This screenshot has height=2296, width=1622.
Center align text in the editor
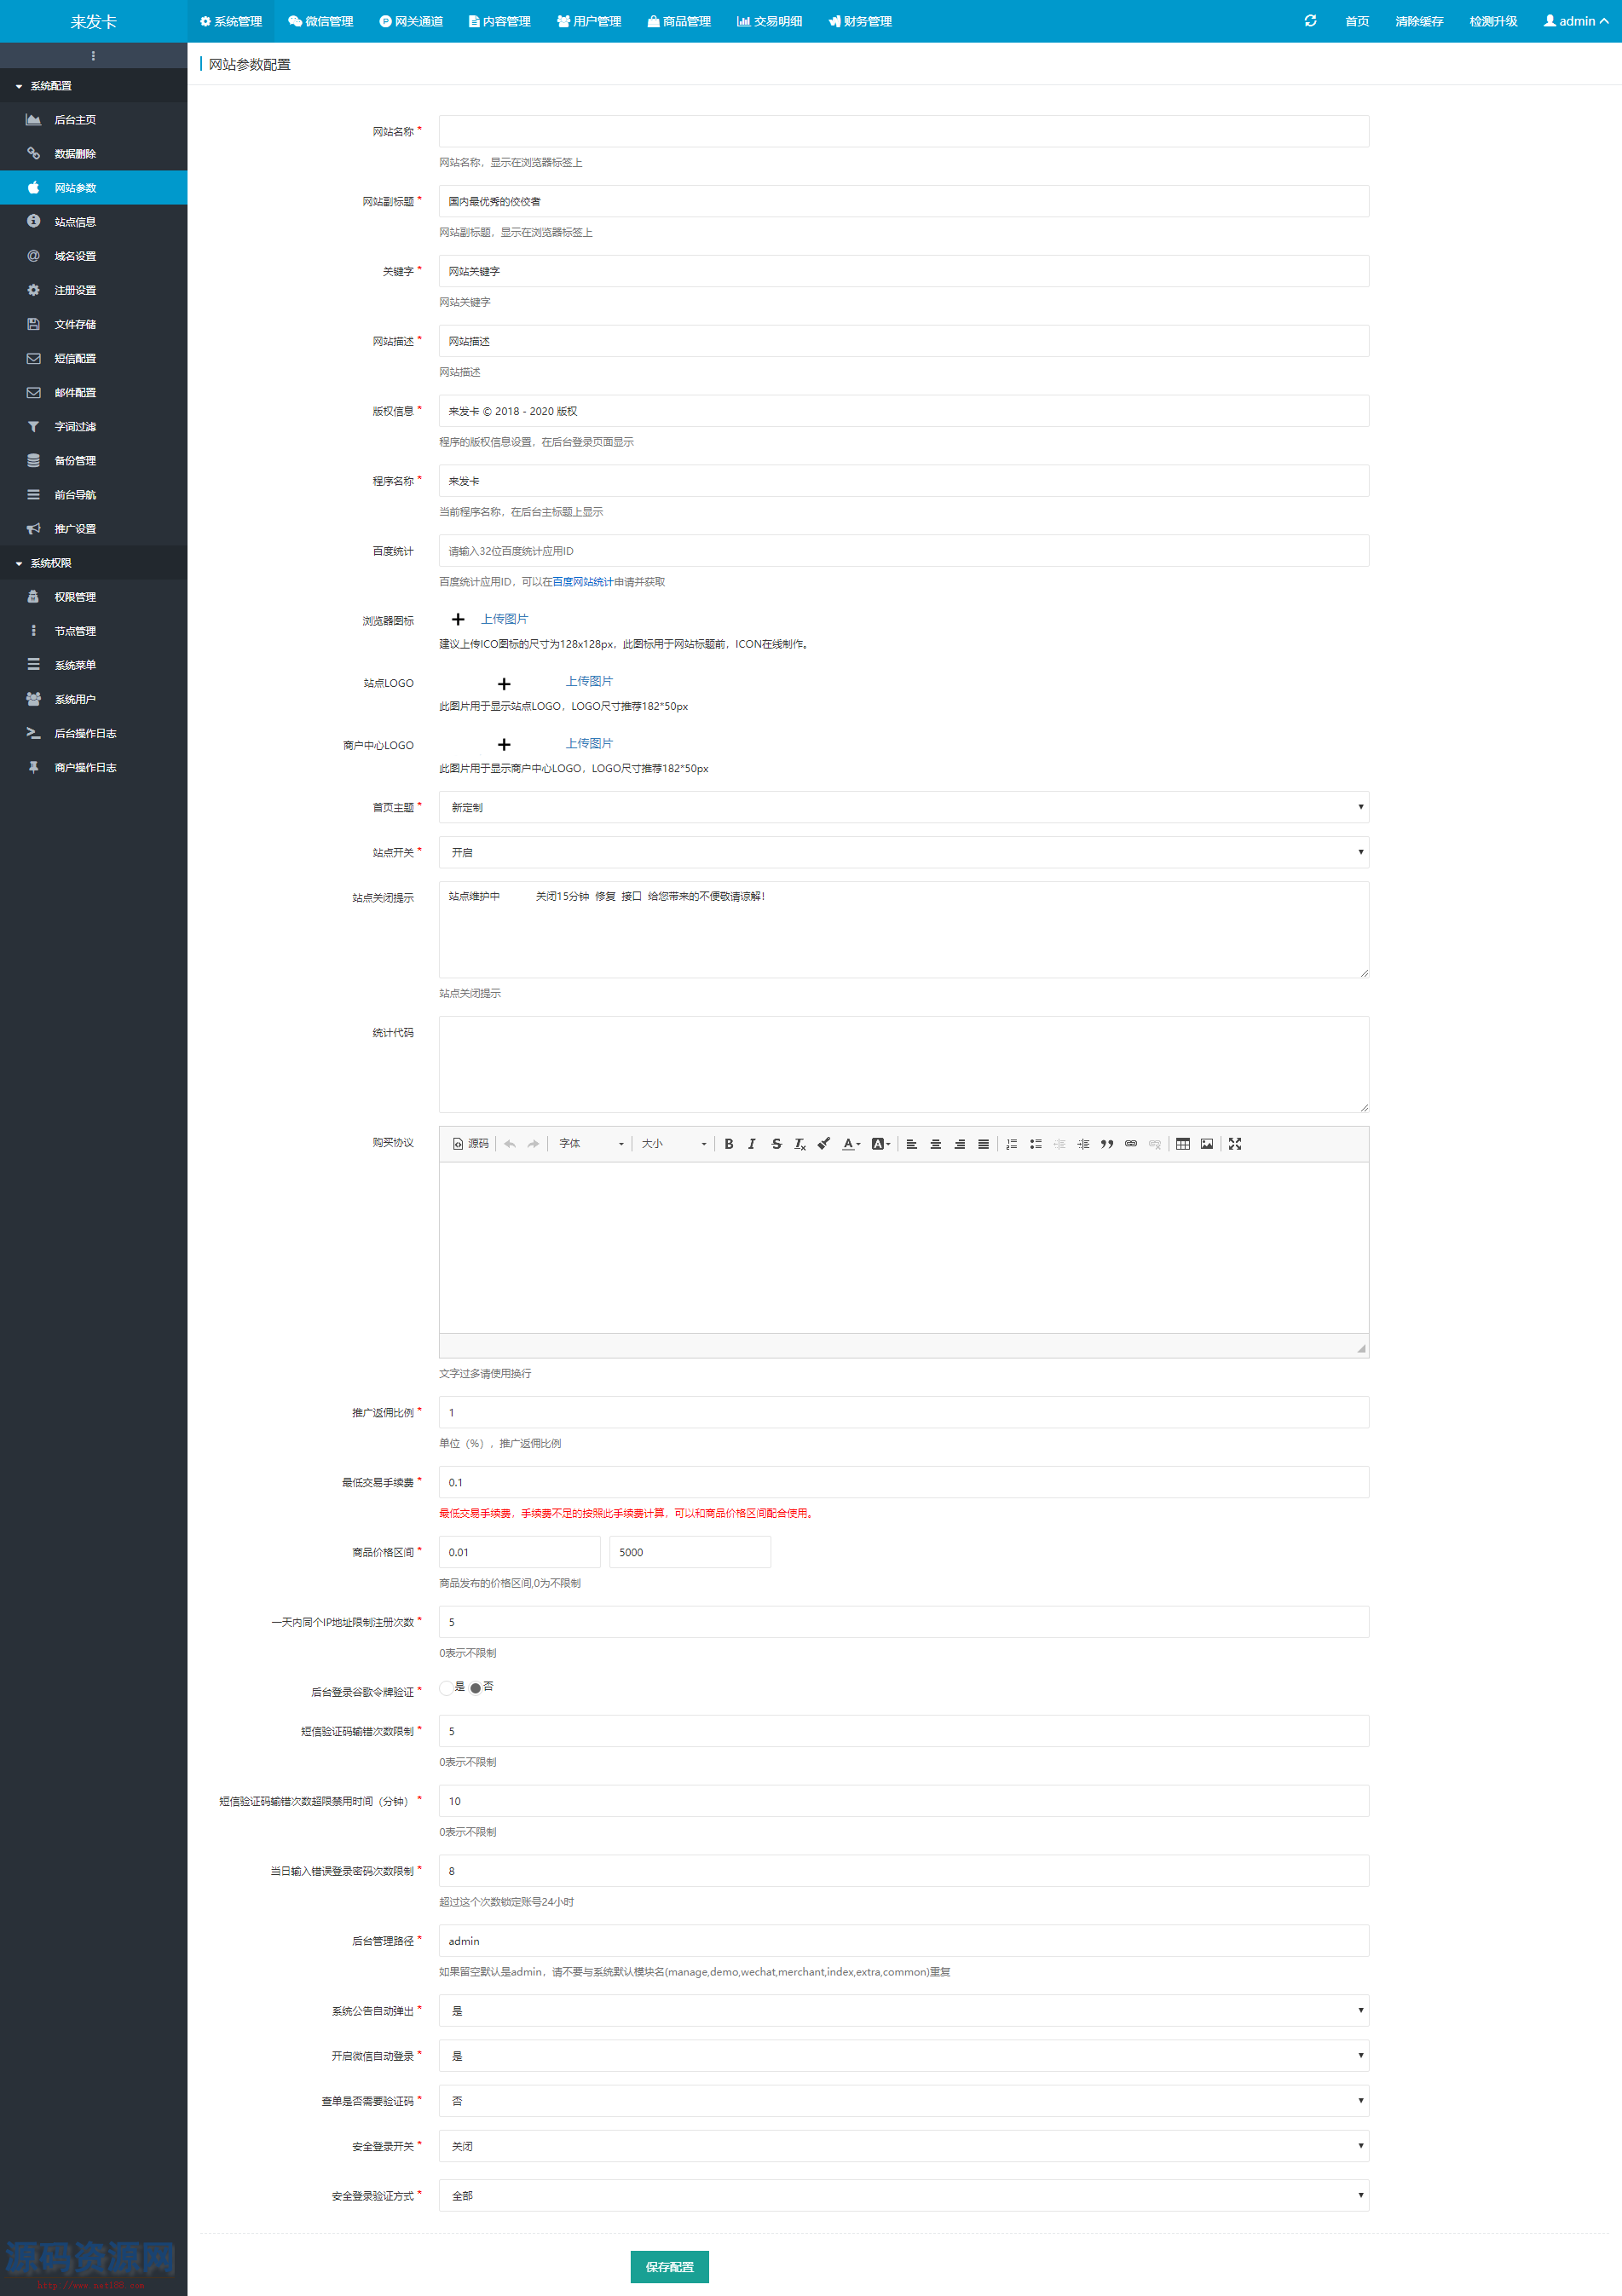tap(936, 1144)
